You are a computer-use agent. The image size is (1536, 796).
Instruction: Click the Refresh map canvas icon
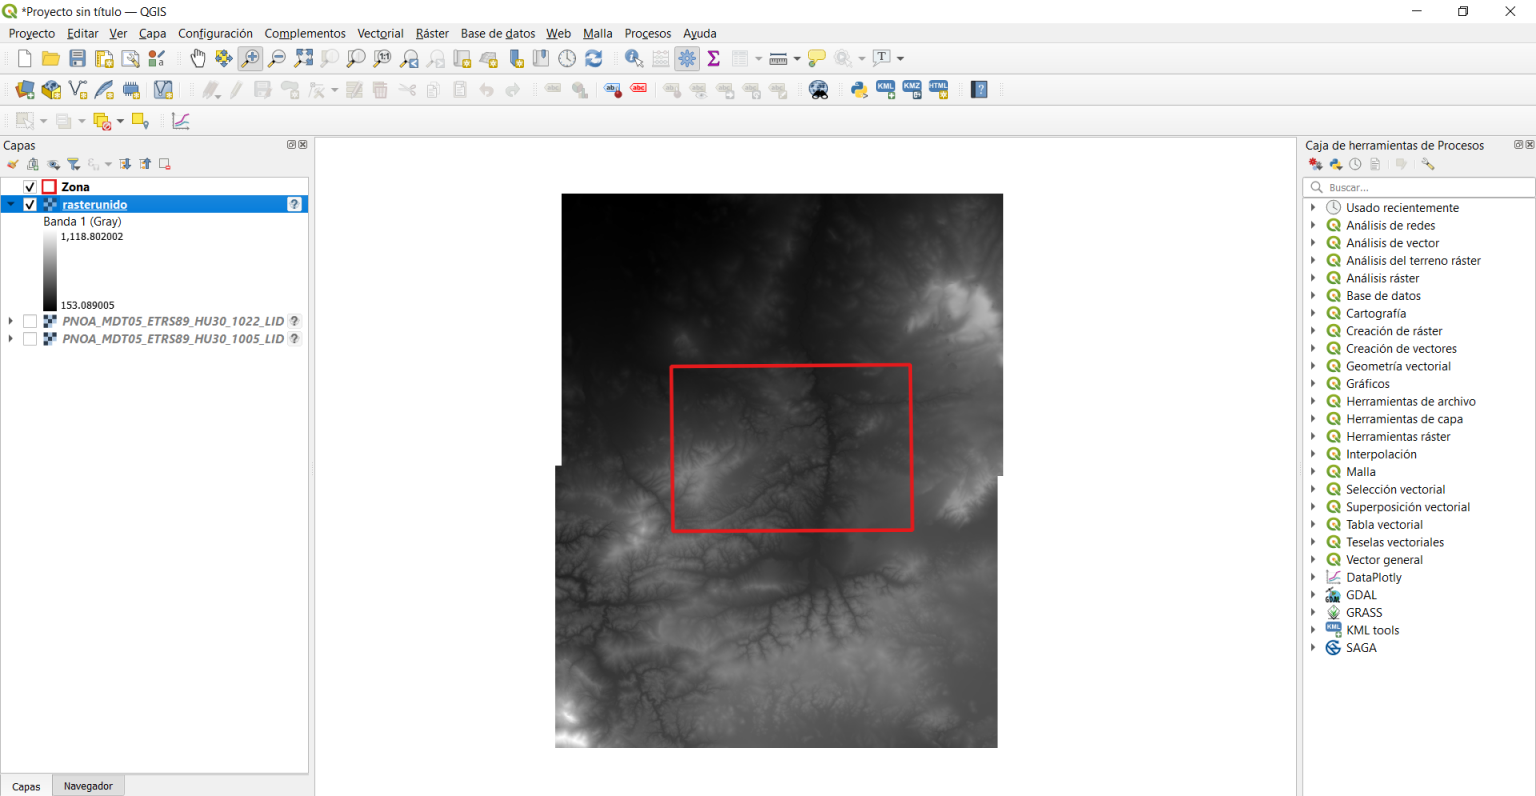coord(594,58)
